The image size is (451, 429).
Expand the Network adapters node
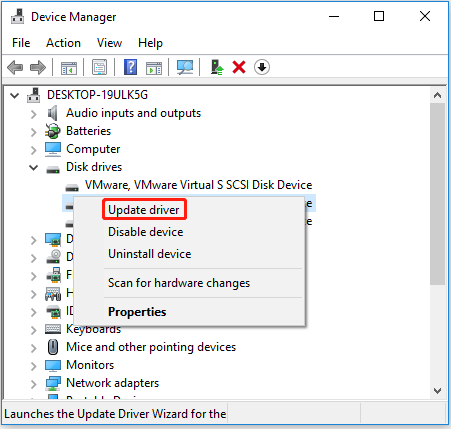[x=33, y=384]
